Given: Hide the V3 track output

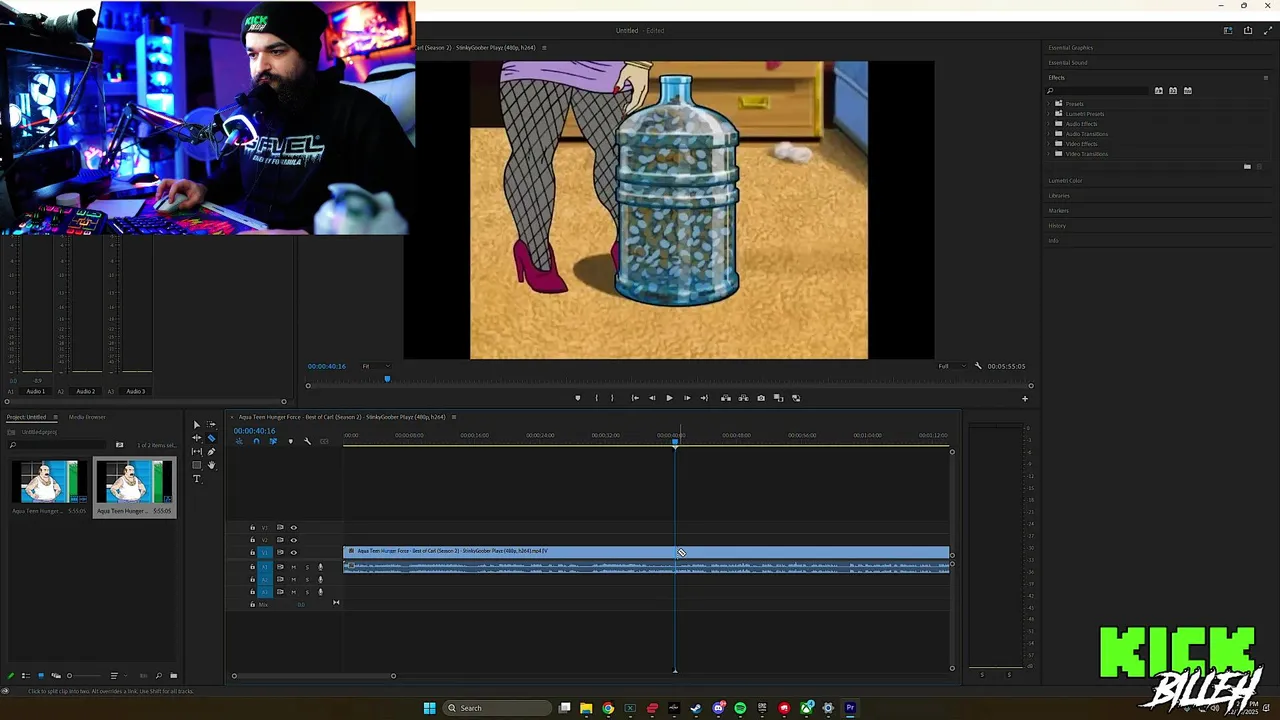Looking at the screenshot, I should tap(293, 527).
